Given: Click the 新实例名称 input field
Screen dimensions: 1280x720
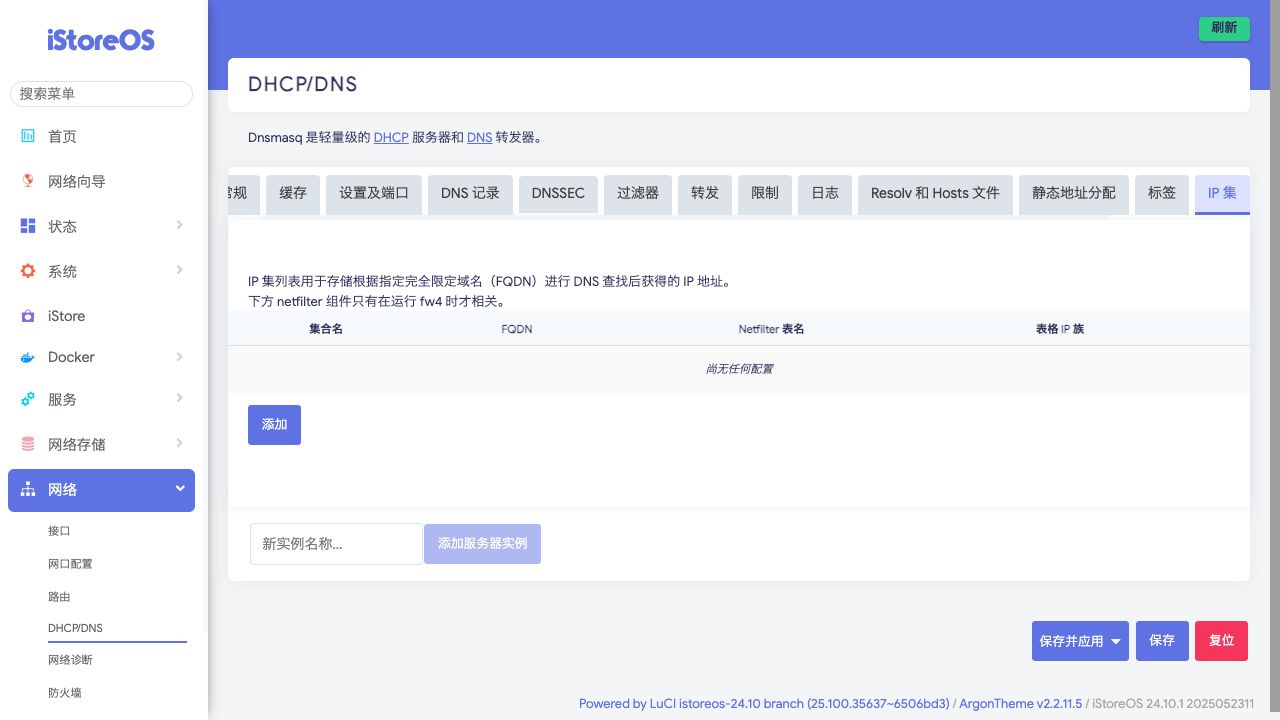Looking at the screenshot, I should (x=336, y=544).
